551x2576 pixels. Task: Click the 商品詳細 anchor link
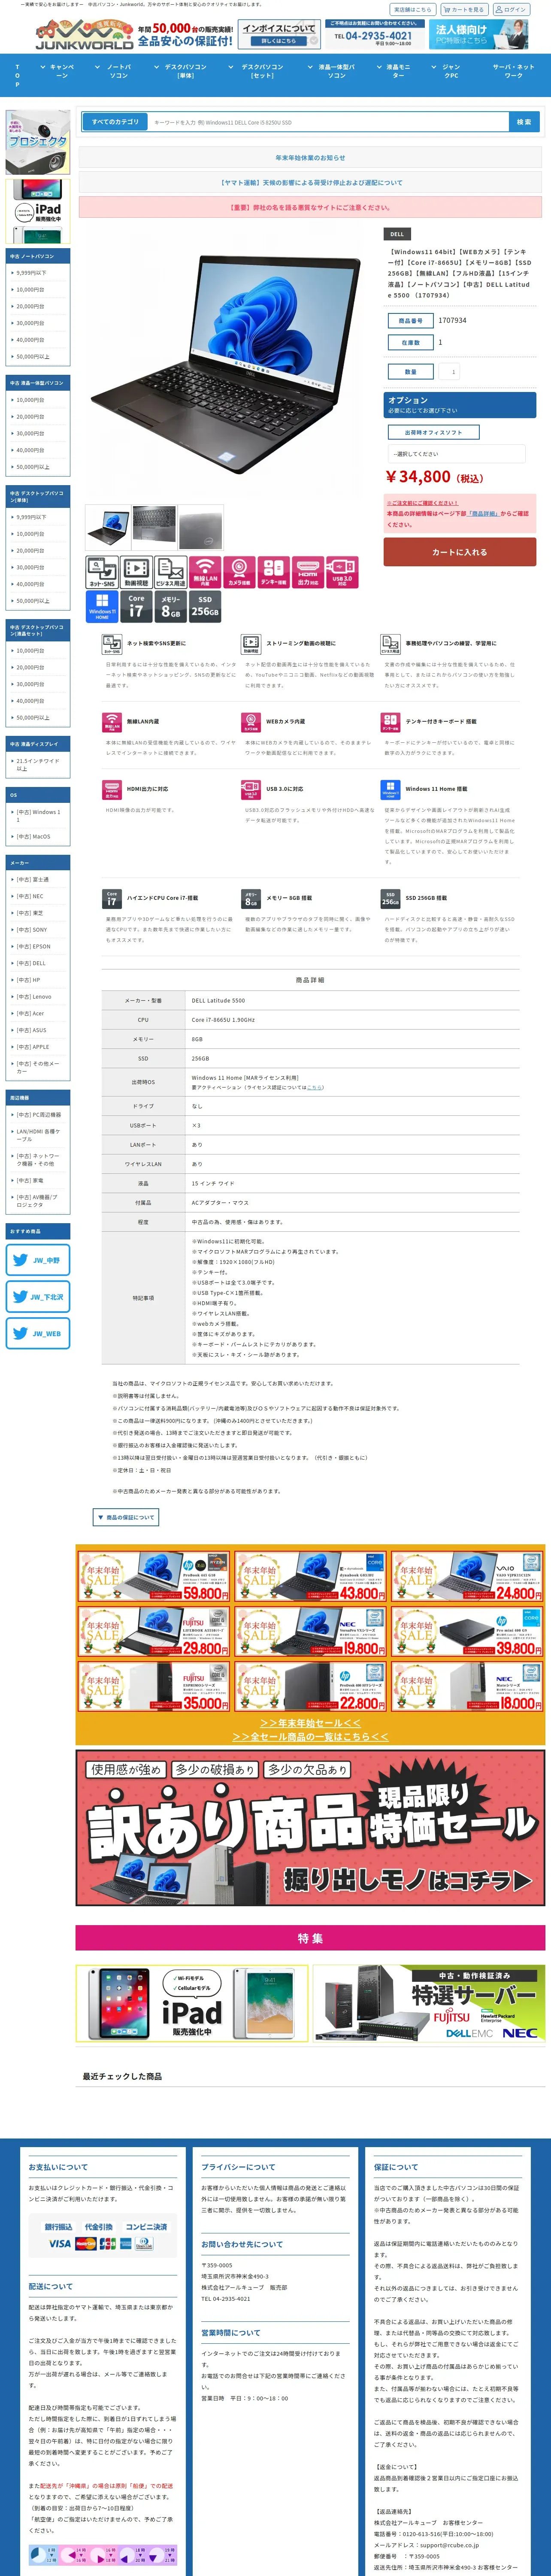coord(483,513)
